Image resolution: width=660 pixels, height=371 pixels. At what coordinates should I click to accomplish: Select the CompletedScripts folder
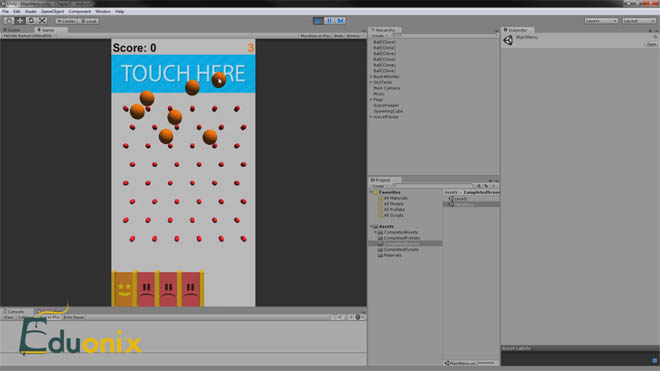[401, 250]
